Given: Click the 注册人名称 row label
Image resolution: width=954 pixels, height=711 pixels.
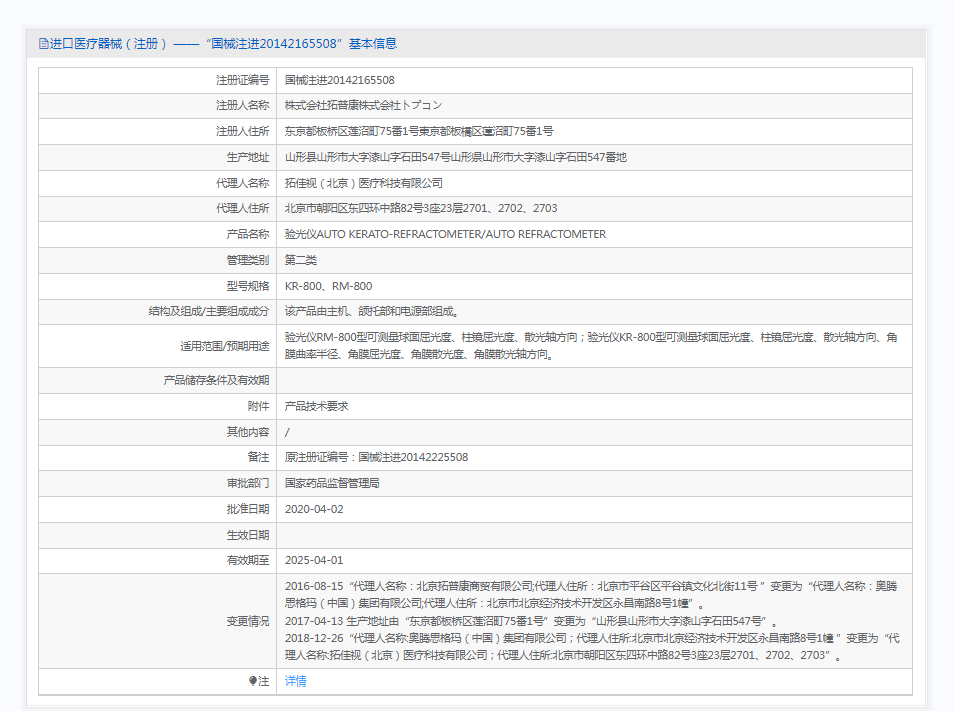Looking at the screenshot, I should 242,105.
